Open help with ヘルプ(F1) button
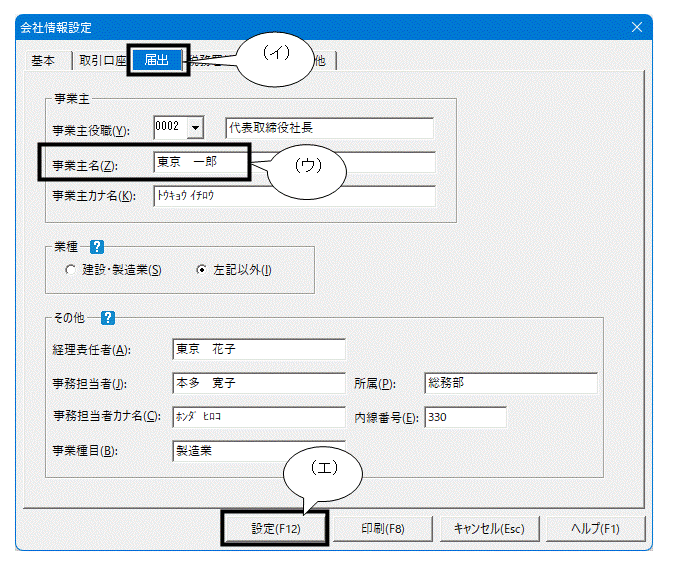The height and width of the screenshot is (582, 673). click(596, 529)
